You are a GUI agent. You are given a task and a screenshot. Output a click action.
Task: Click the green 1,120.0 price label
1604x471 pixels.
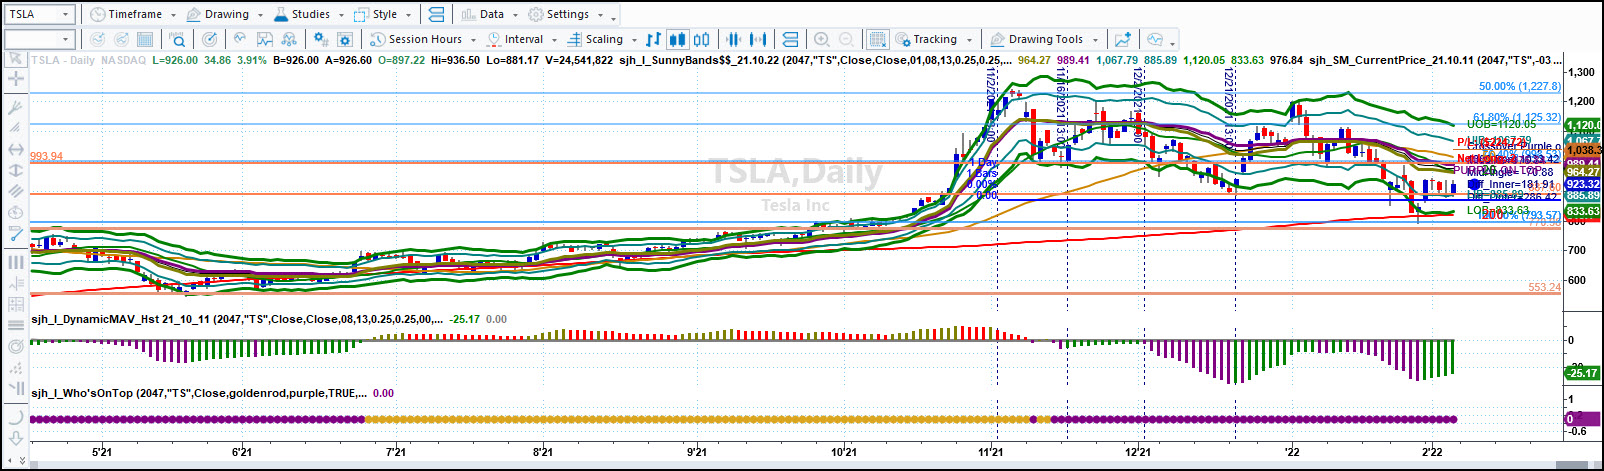[1582, 125]
